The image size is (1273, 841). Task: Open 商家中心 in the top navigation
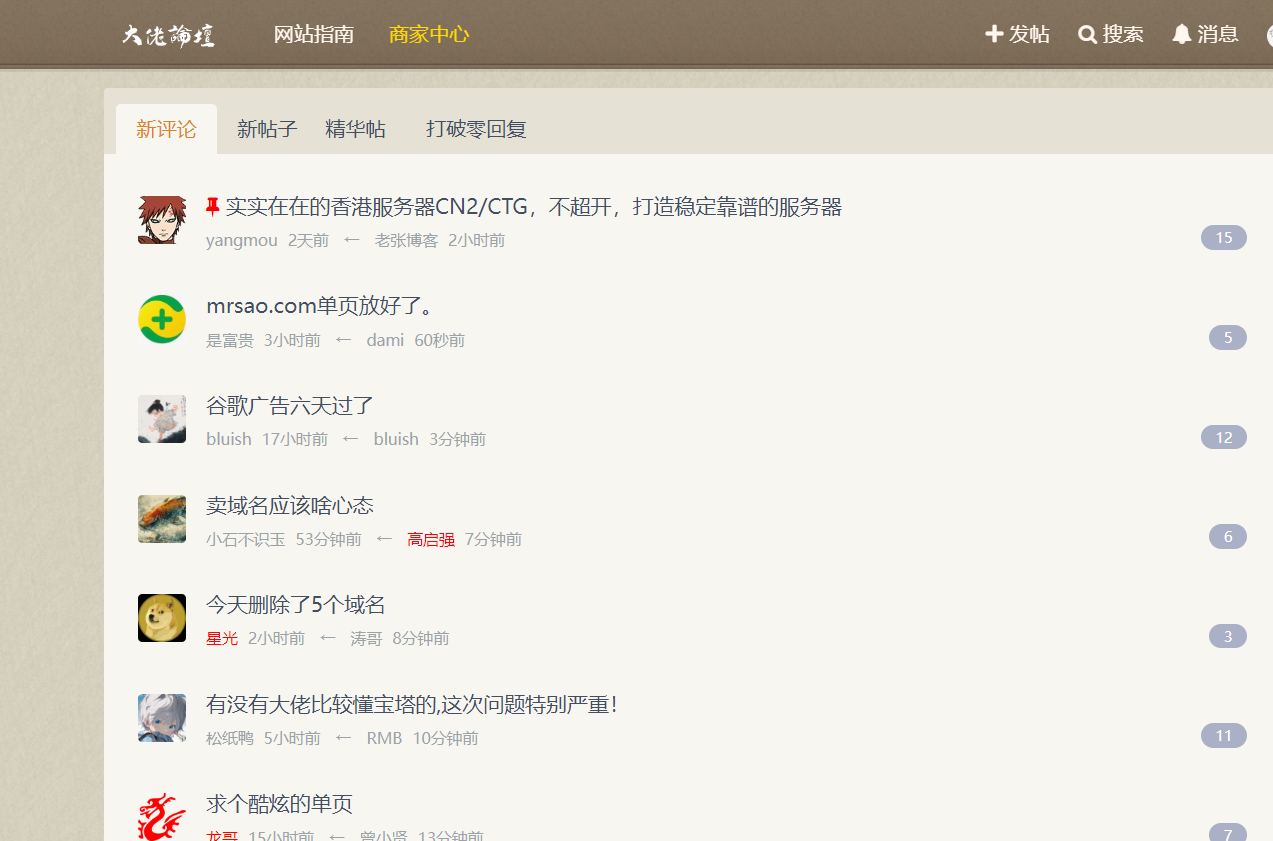(x=429, y=34)
